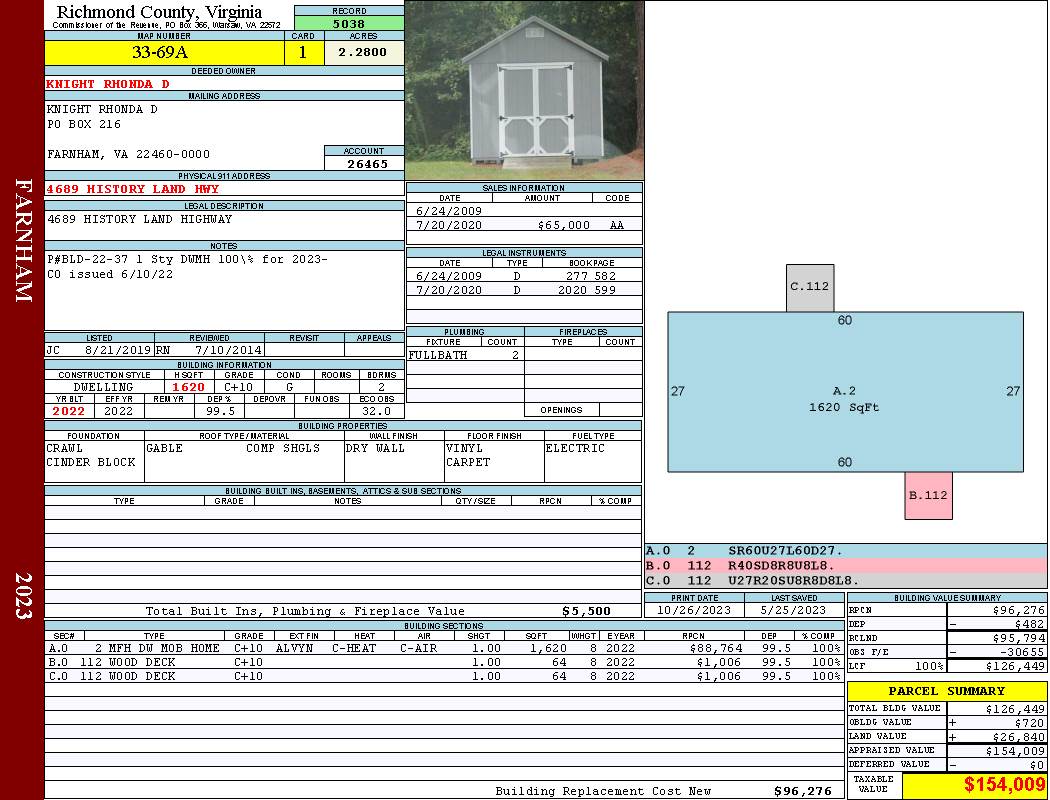
Task: Click foundation value CINDER BLOCK
Action: [91, 462]
